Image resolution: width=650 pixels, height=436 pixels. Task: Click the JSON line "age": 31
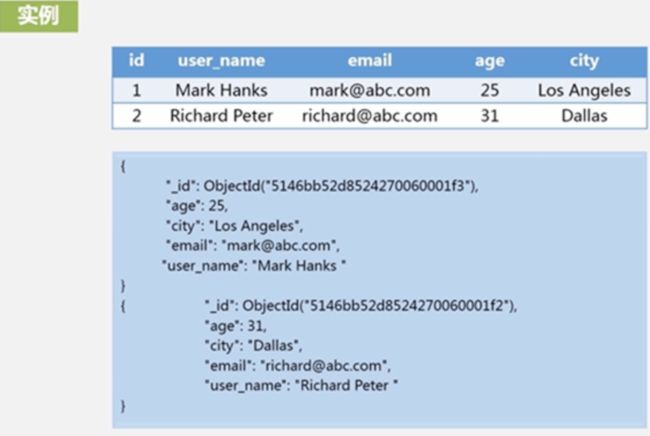[x=235, y=326]
